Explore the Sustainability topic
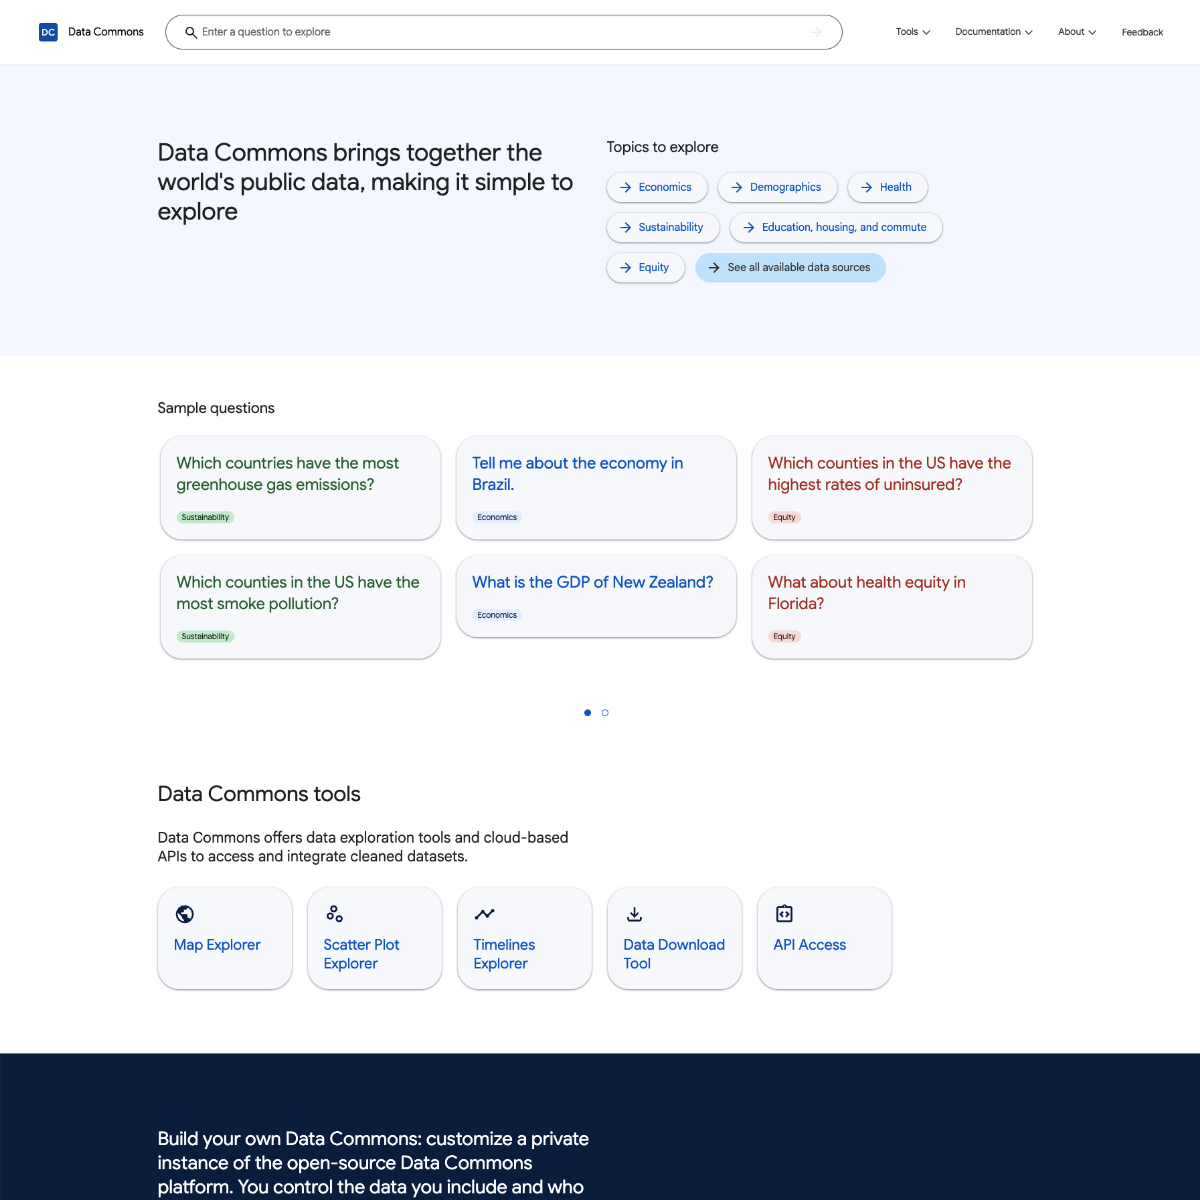 (x=663, y=227)
